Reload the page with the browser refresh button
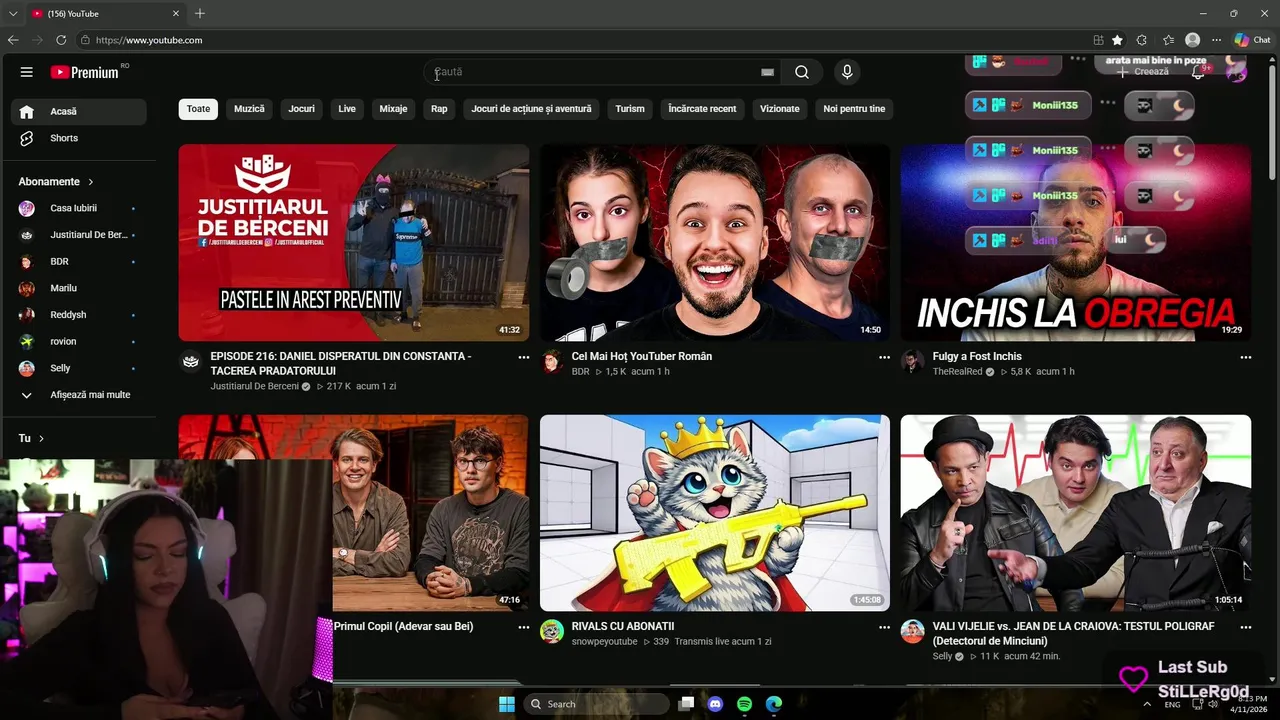1280x720 pixels. [x=61, y=40]
